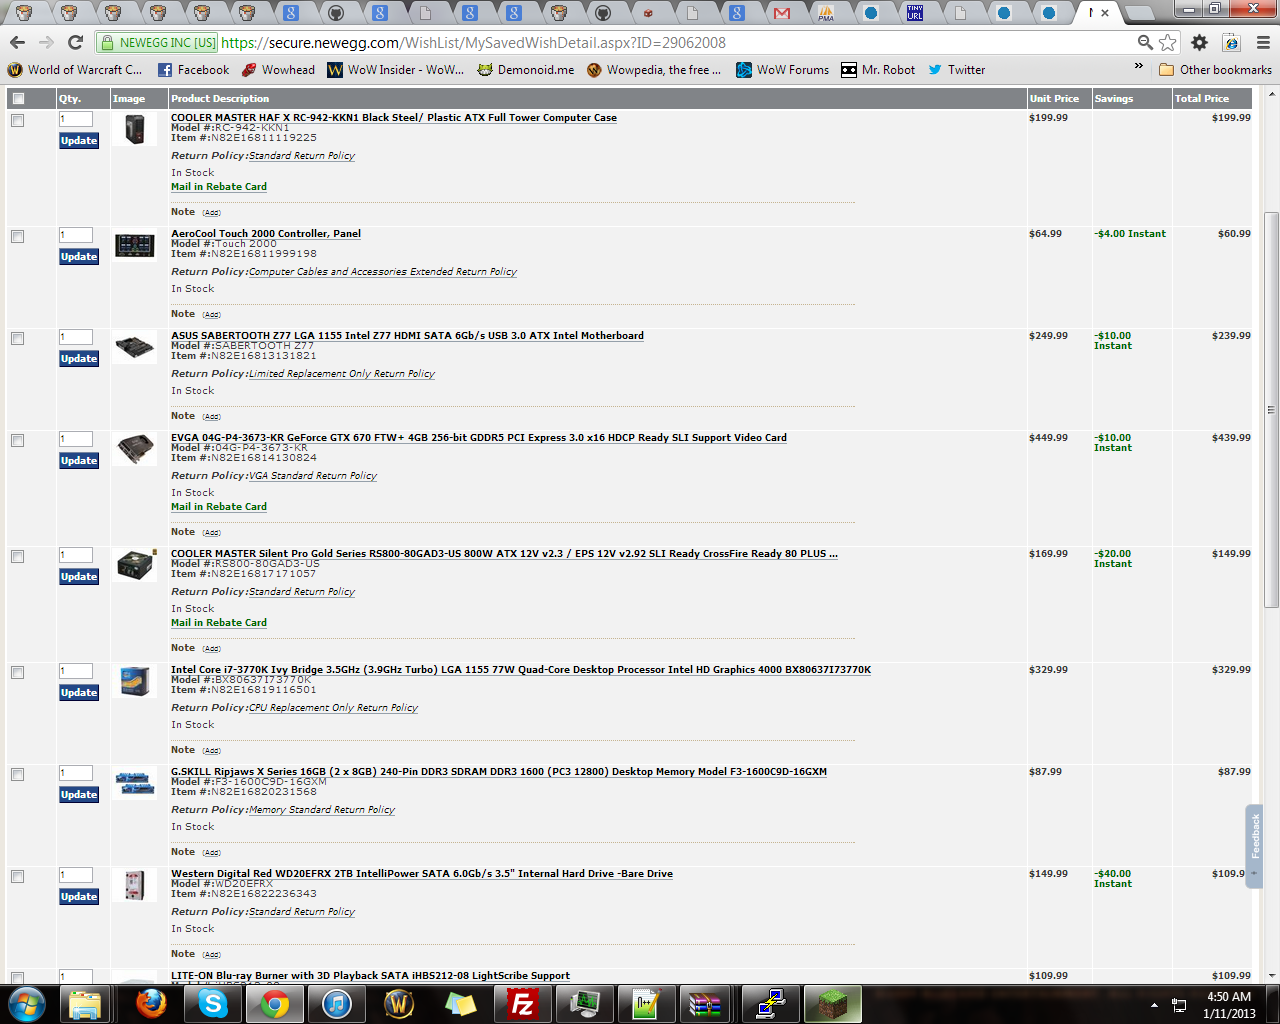Open the side Feedback tab
The height and width of the screenshot is (1024, 1280).
1254,845
